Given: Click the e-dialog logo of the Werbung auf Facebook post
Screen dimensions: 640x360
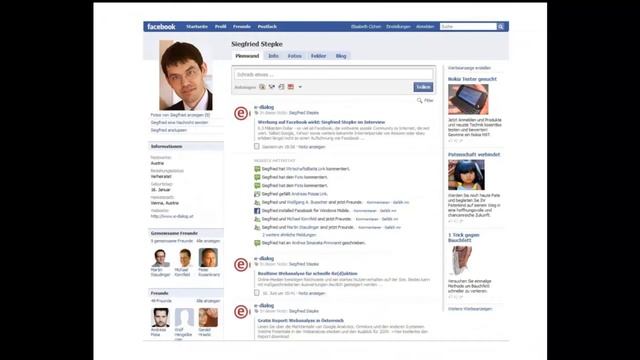Looking at the screenshot, I should pos(241,113).
